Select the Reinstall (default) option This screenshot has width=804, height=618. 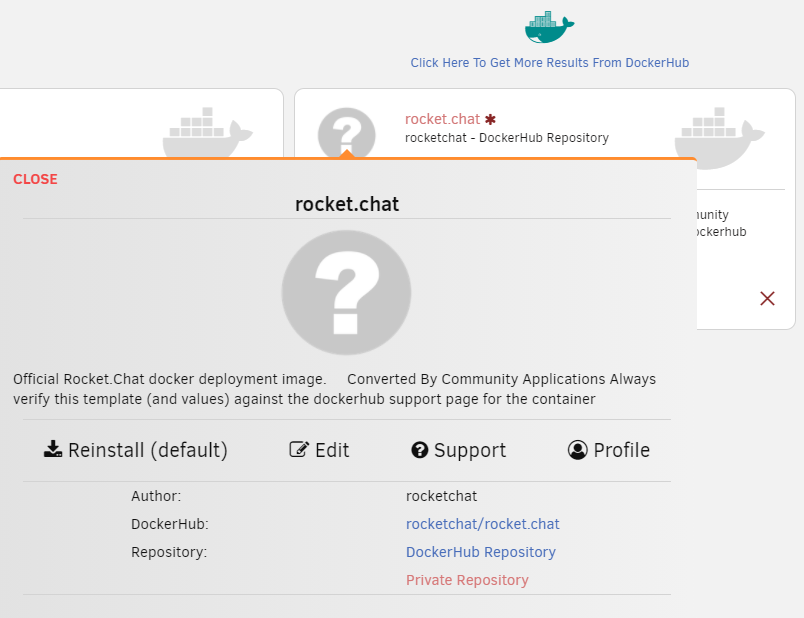point(135,450)
